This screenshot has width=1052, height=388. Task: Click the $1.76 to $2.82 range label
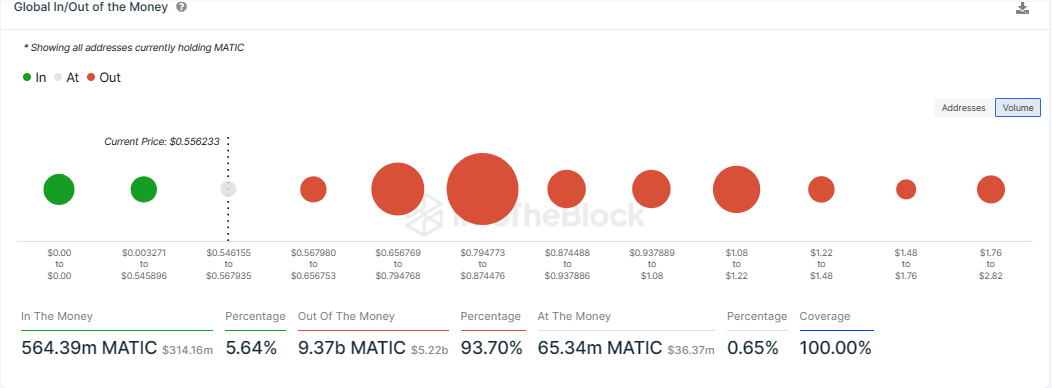[x=991, y=264]
